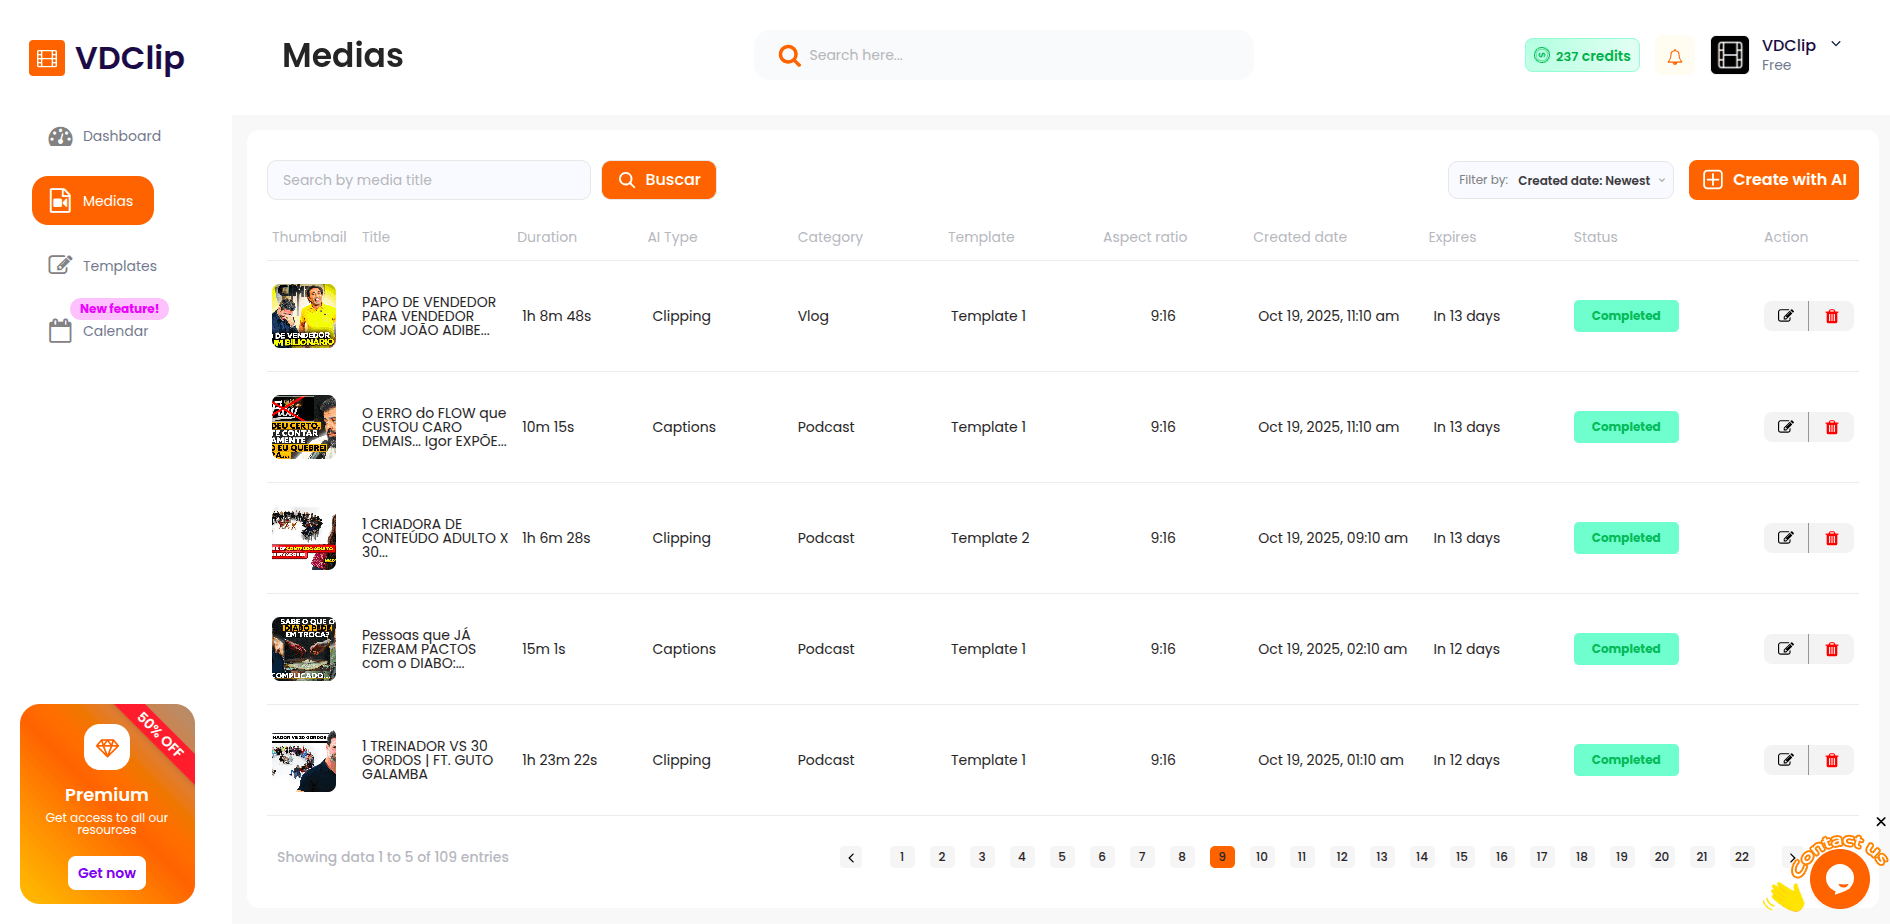
Task: Expand the VDClip account menu
Action: [1835, 45]
